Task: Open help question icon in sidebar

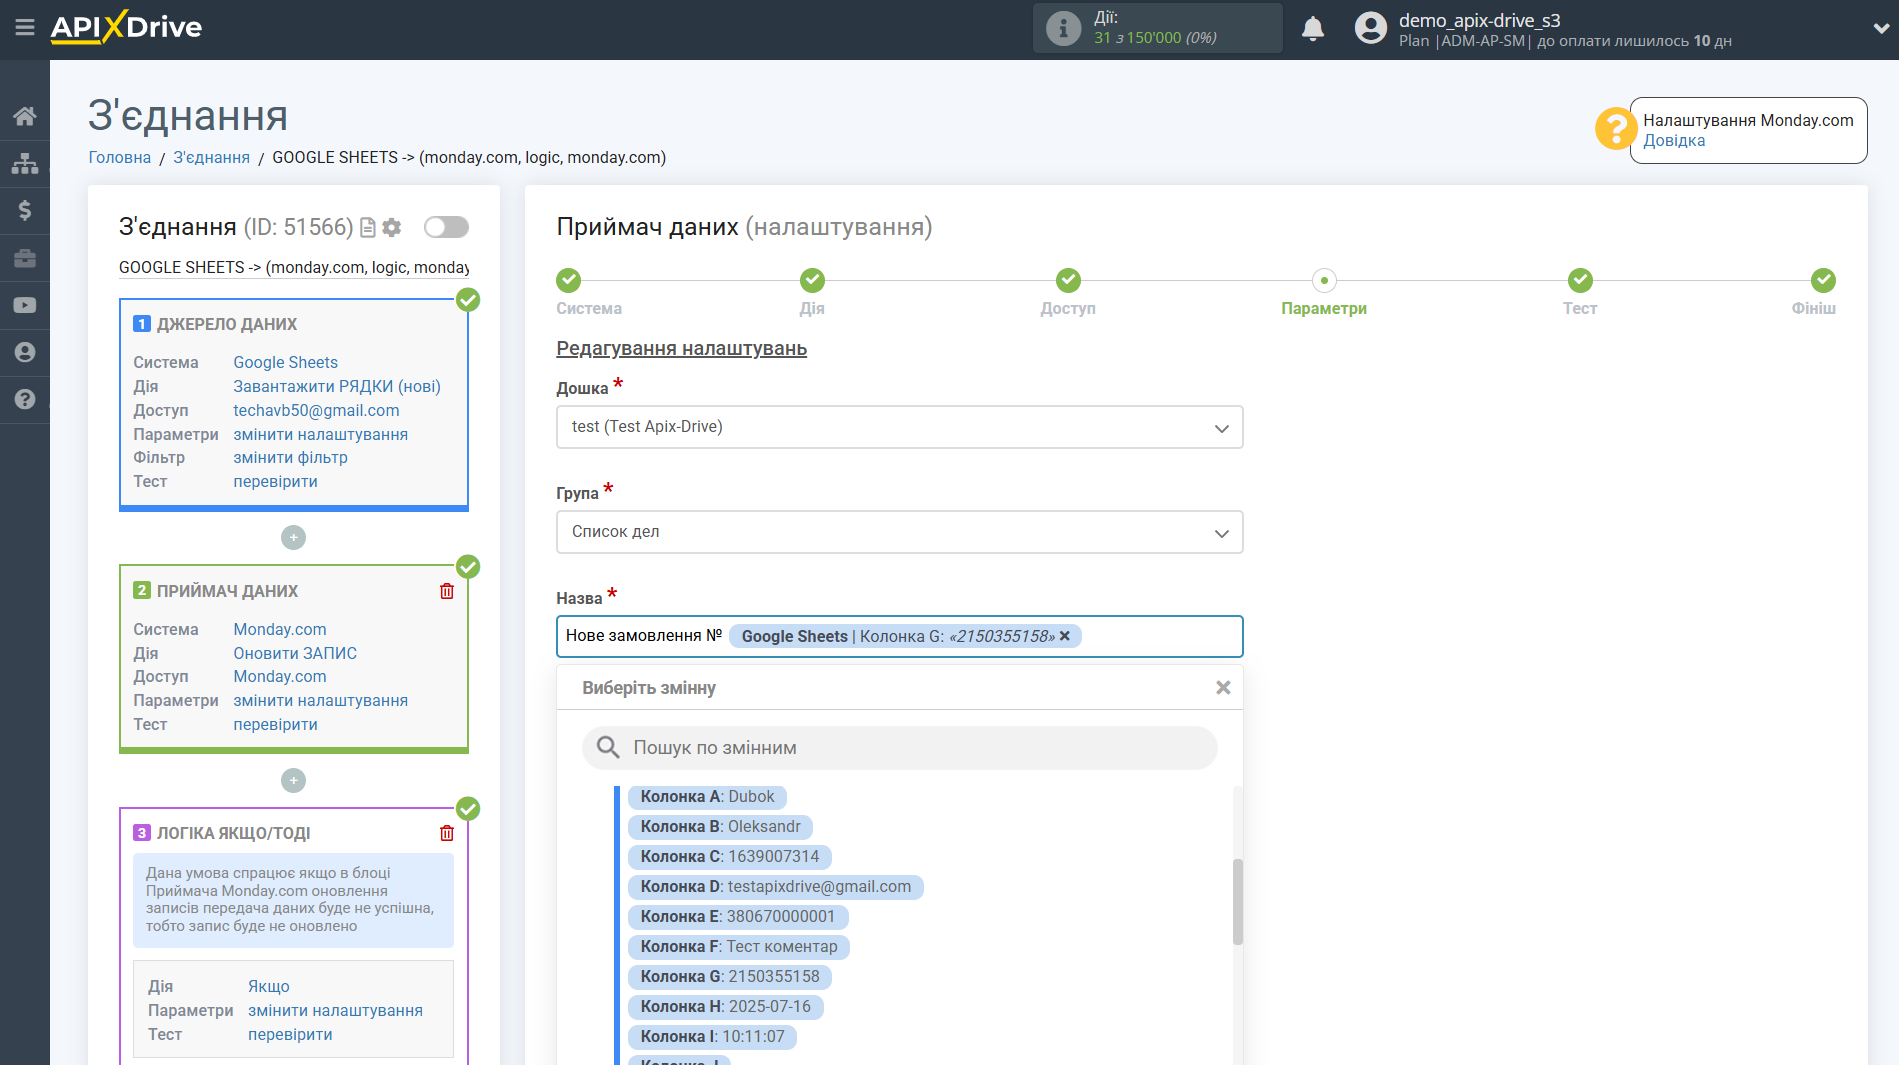Action: [x=25, y=399]
